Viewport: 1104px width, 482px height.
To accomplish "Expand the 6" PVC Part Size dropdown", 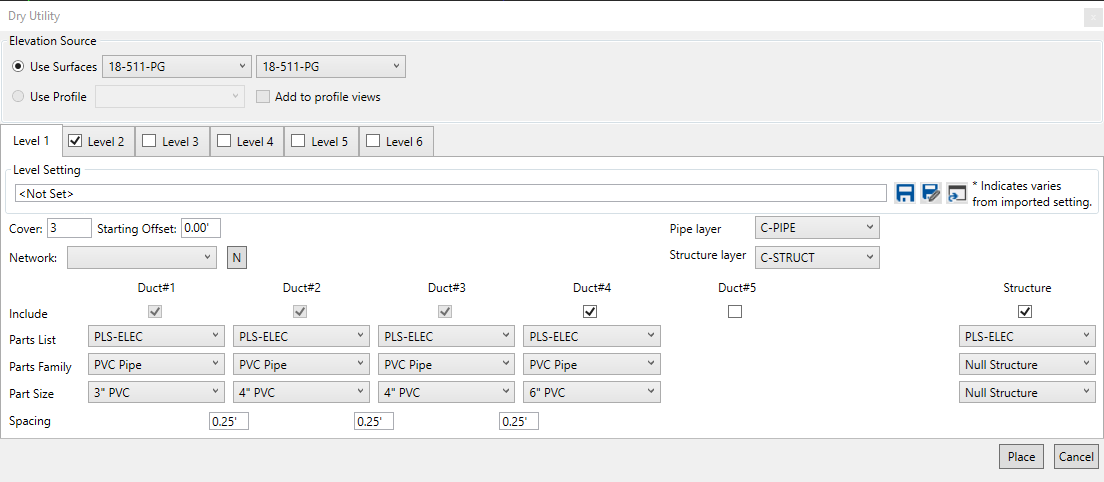I will click(x=591, y=393).
